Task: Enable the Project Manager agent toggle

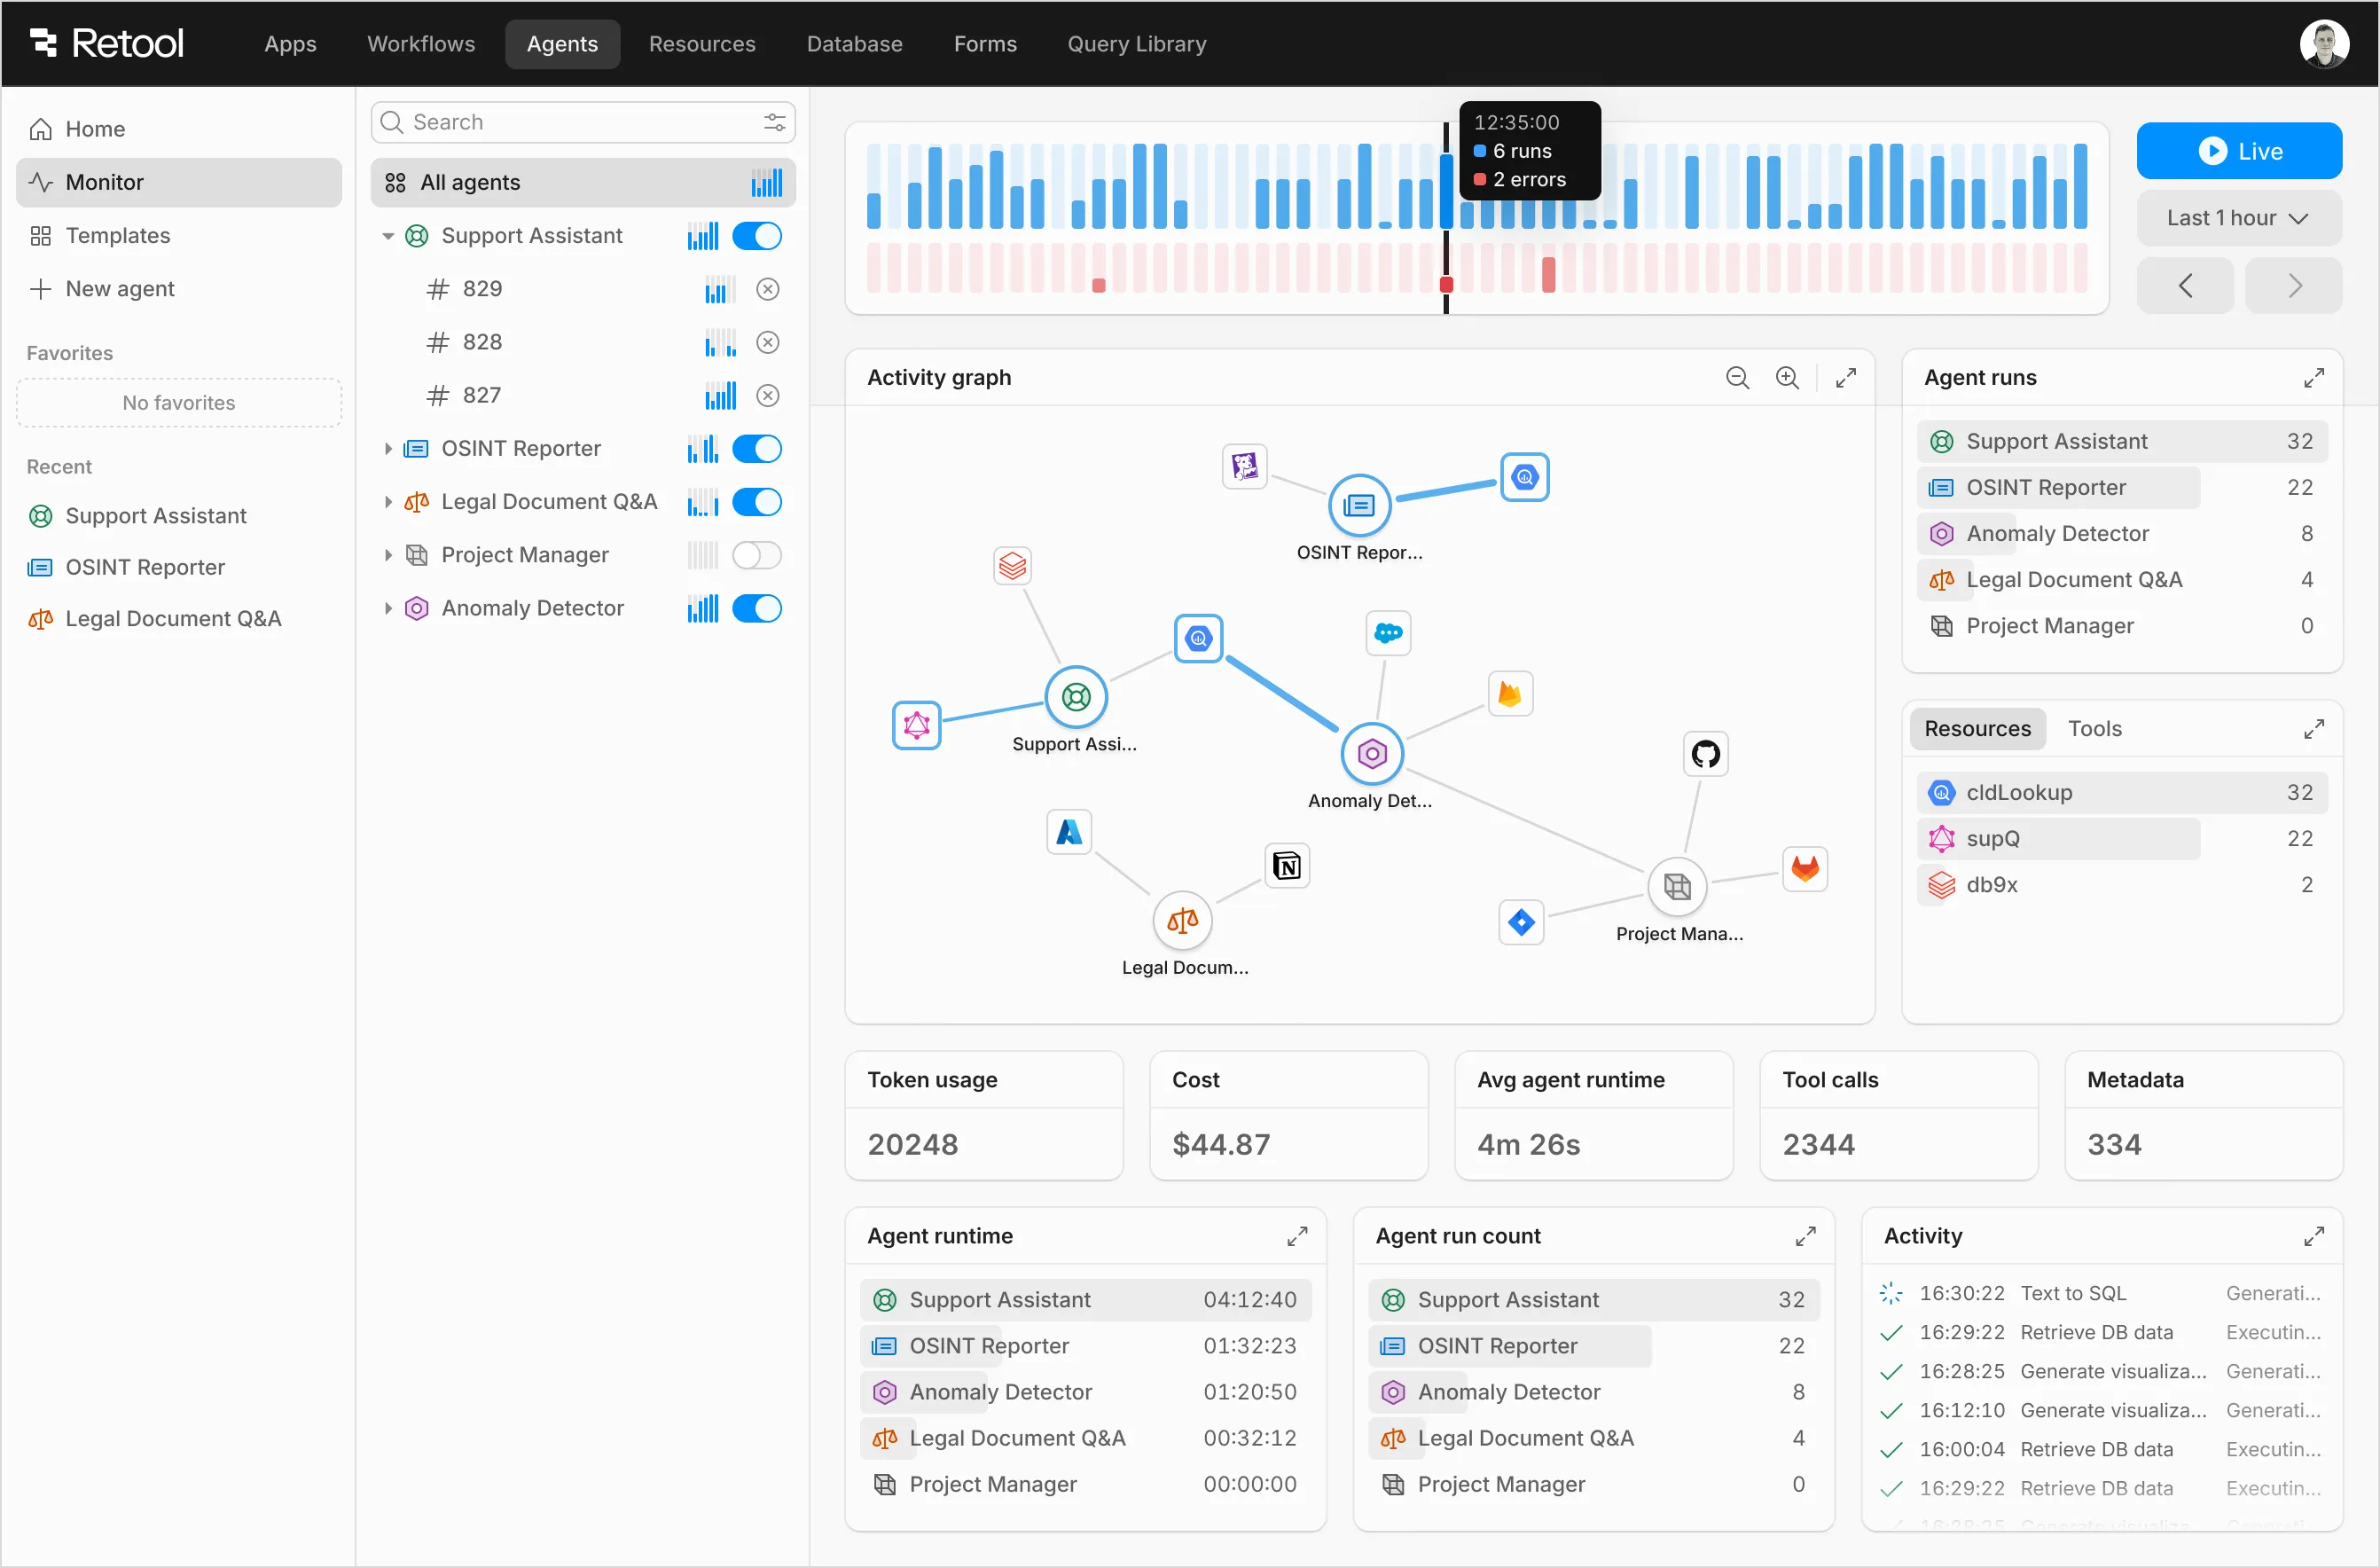Action: (x=757, y=555)
